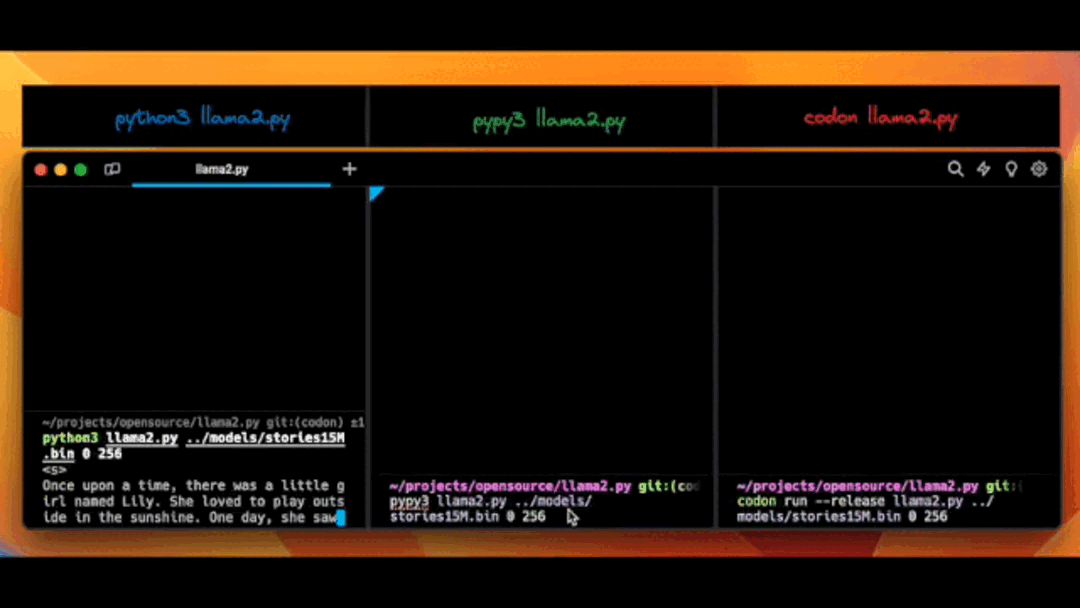The width and height of the screenshot is (1080, 608).
Task: Open the settings gear icon
Action: tap(1039, 169)
